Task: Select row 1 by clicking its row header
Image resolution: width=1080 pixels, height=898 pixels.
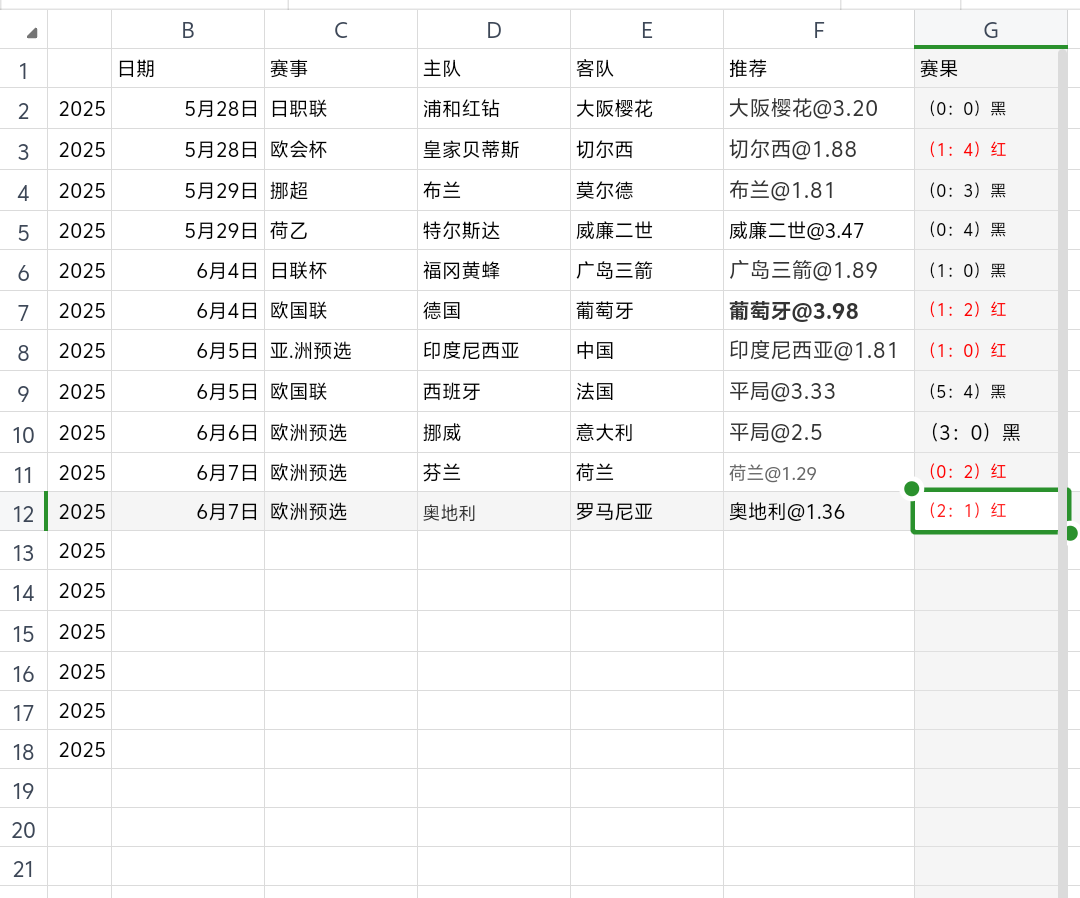Action: click(x=23, y=69)
